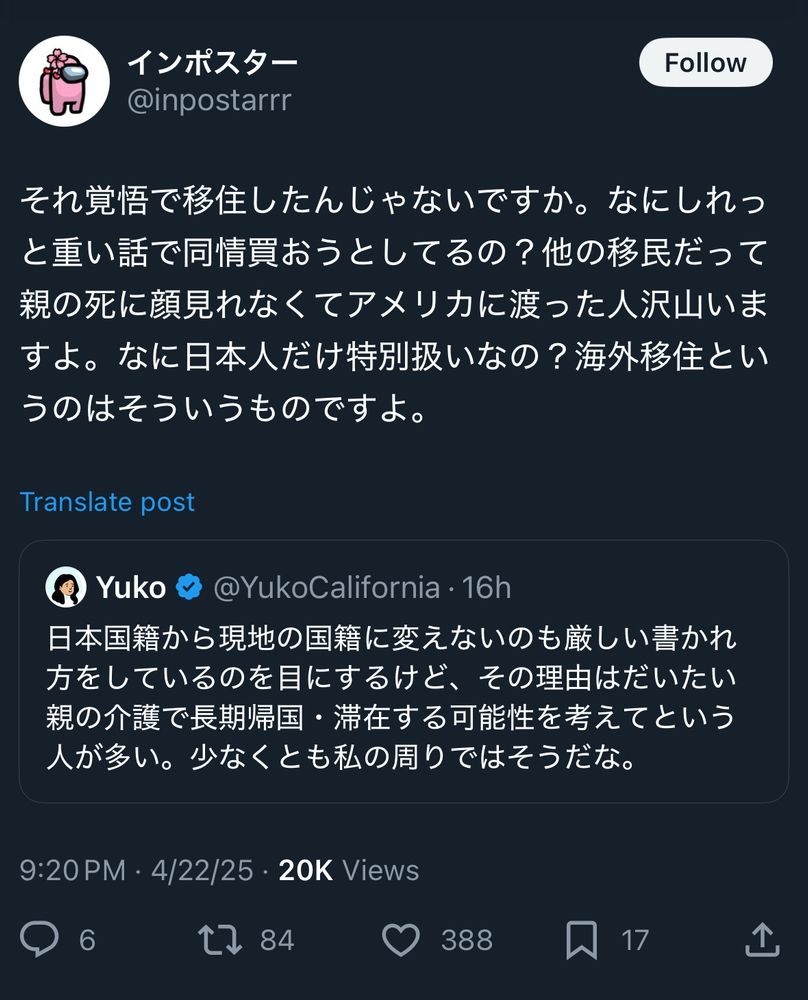Follow the インポスター account

705,63
